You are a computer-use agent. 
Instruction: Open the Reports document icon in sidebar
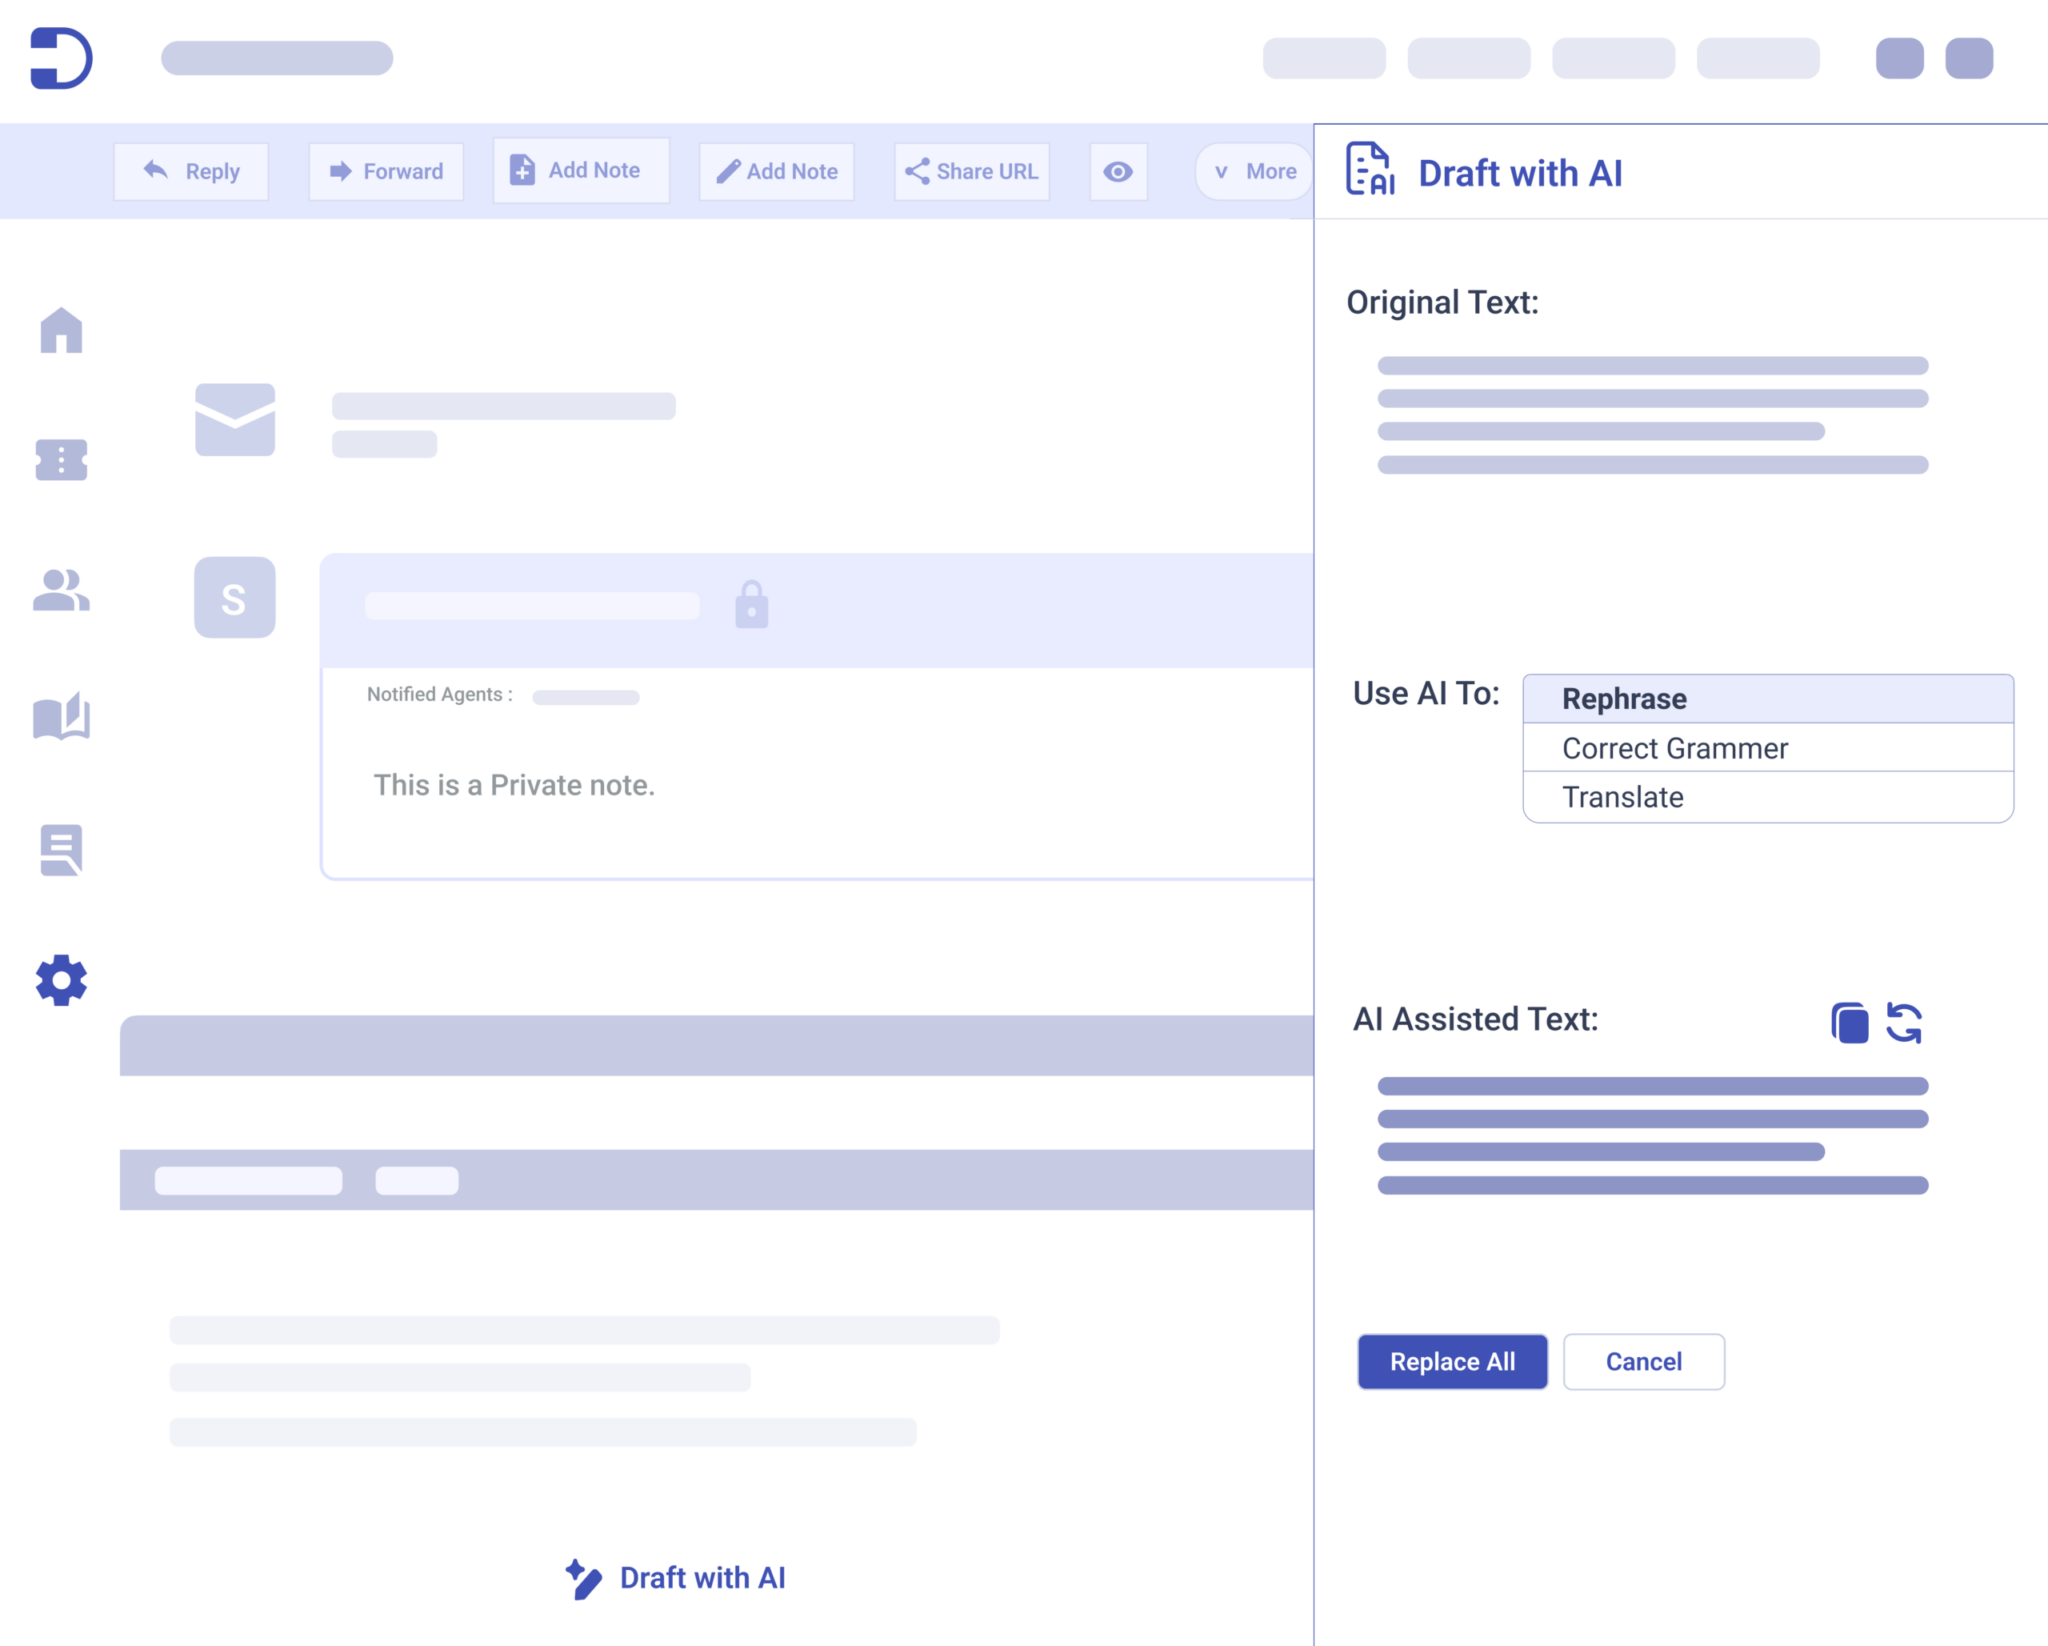tap(61, 850)
